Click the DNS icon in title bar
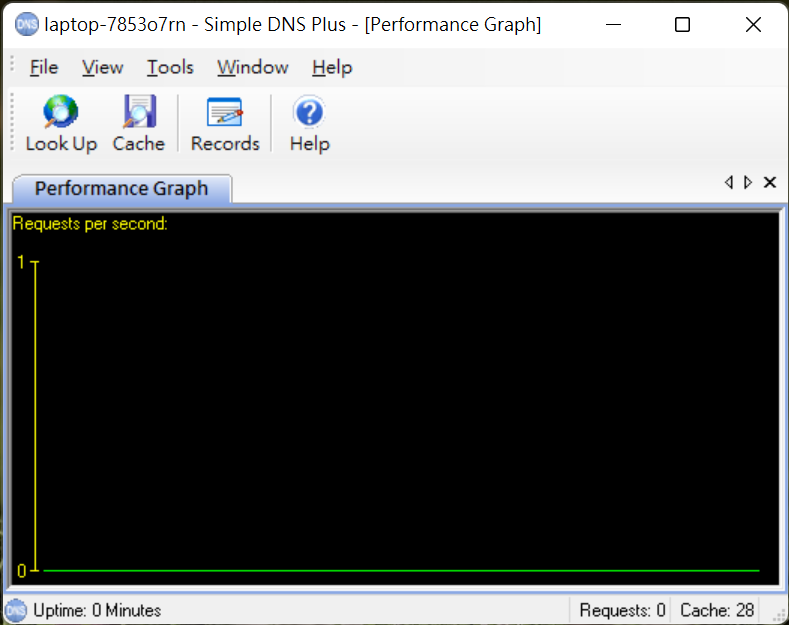The image size is (789, 625). [x=26, y=24]
